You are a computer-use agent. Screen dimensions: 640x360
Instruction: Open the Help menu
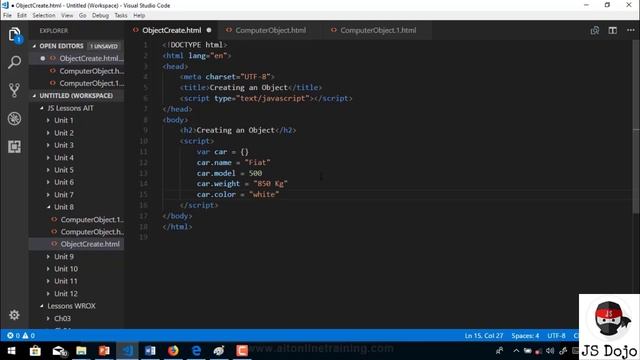[x=139, y=16]
